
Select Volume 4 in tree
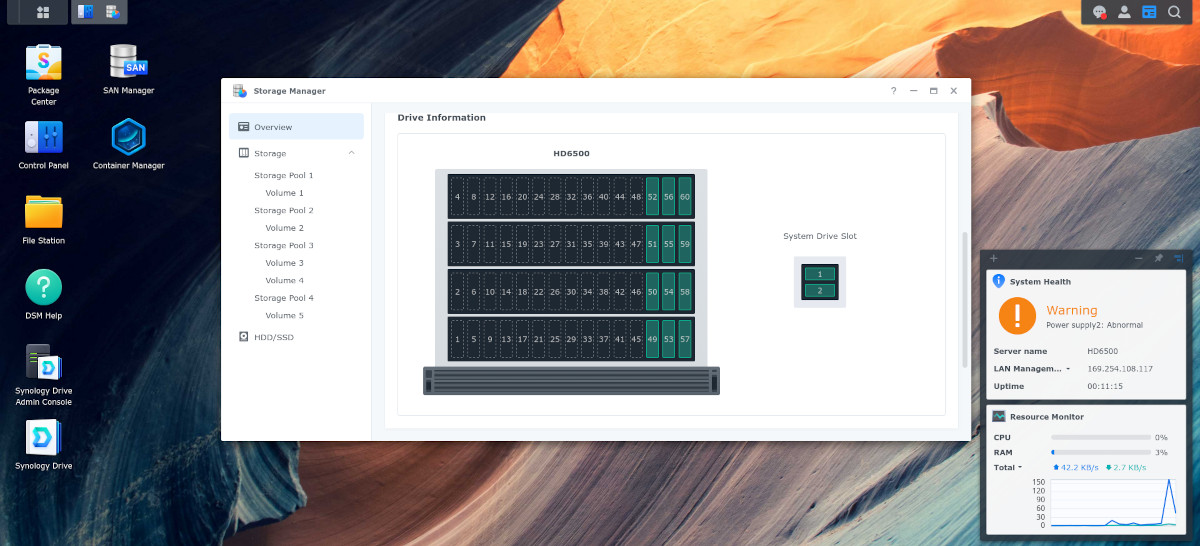pos(285,280)
